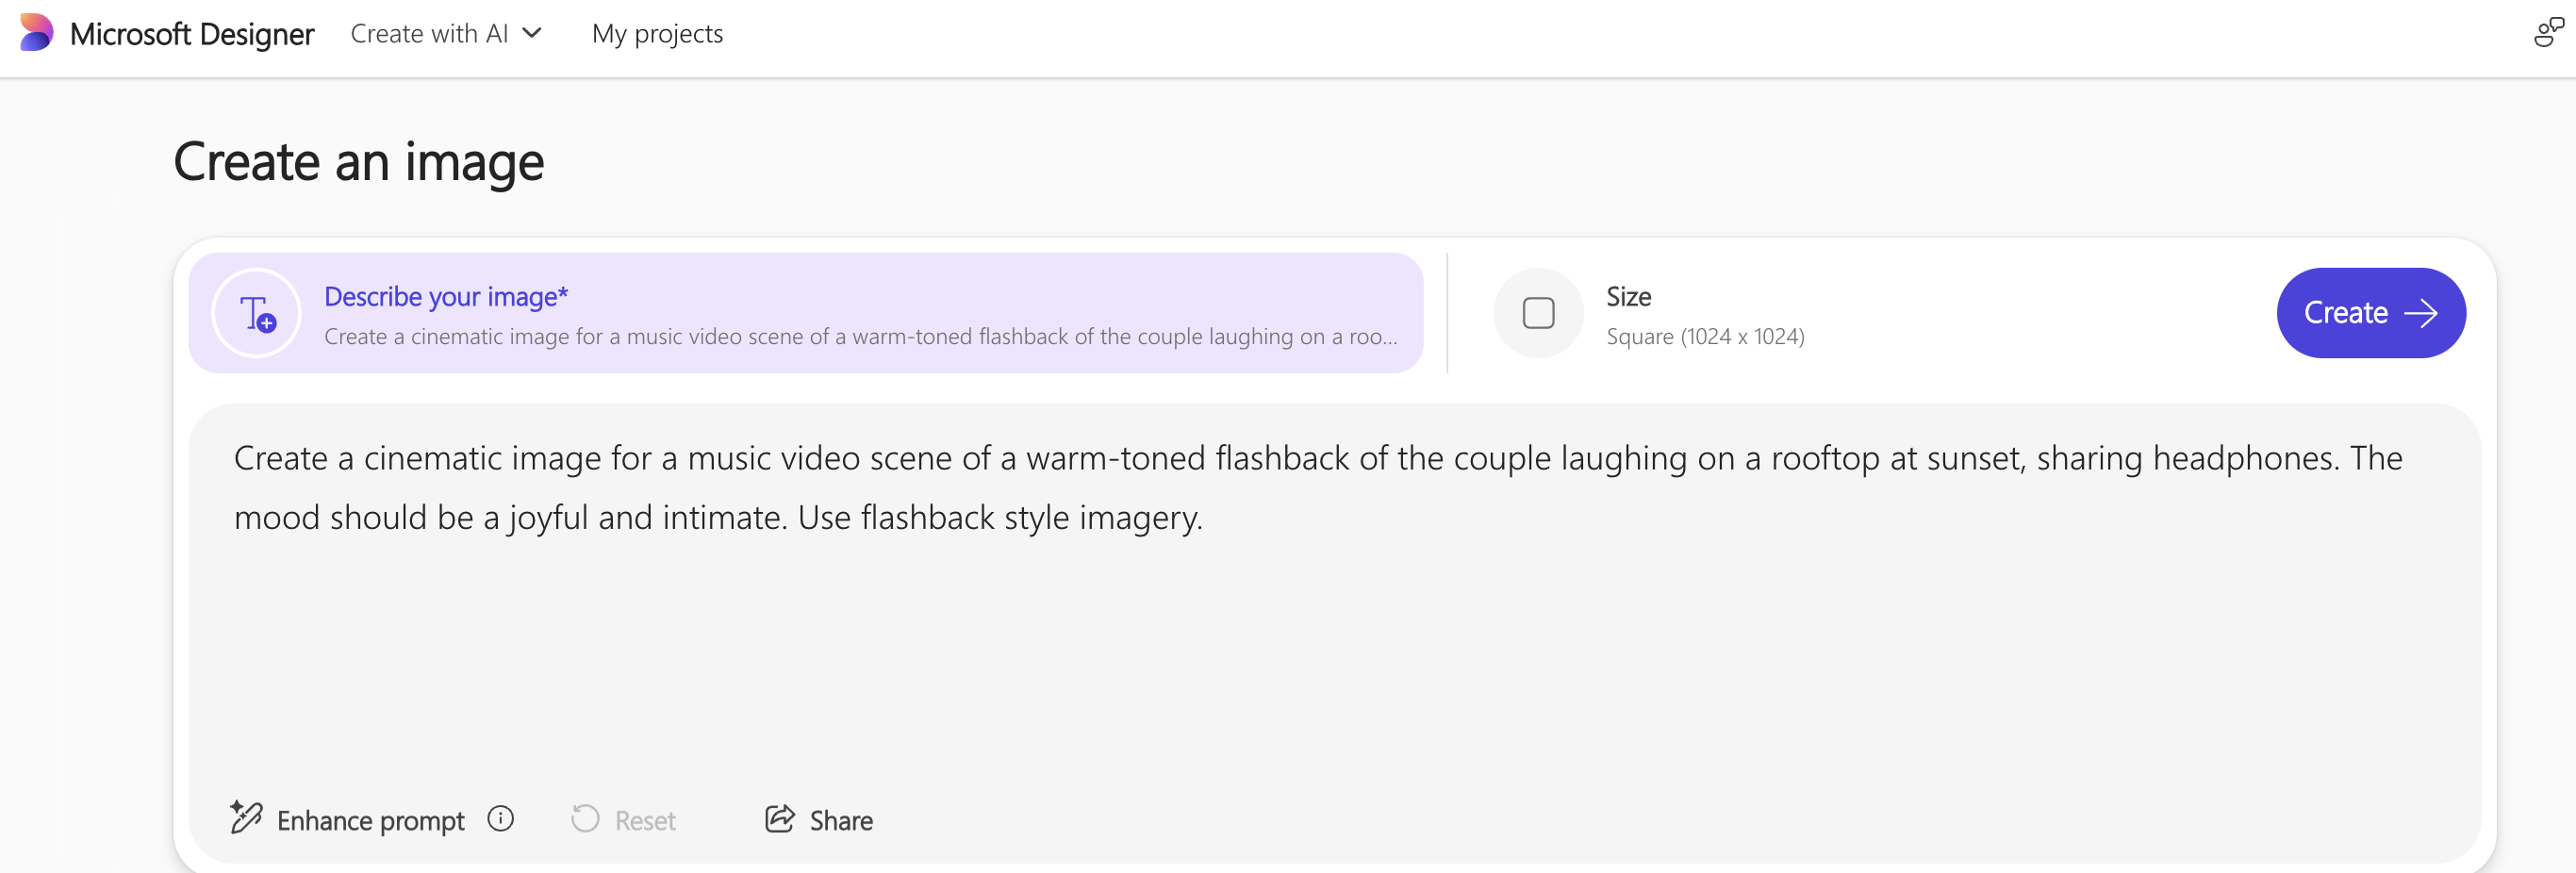Go to My projects
This screenshot has width=2576, height=873.
pos(657,34)
